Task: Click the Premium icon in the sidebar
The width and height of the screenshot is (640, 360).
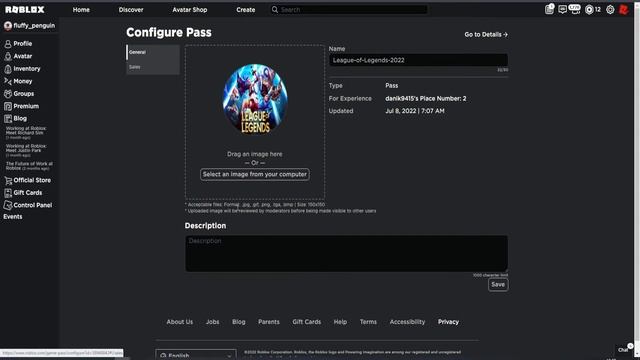Action: [x=8, y=106]
